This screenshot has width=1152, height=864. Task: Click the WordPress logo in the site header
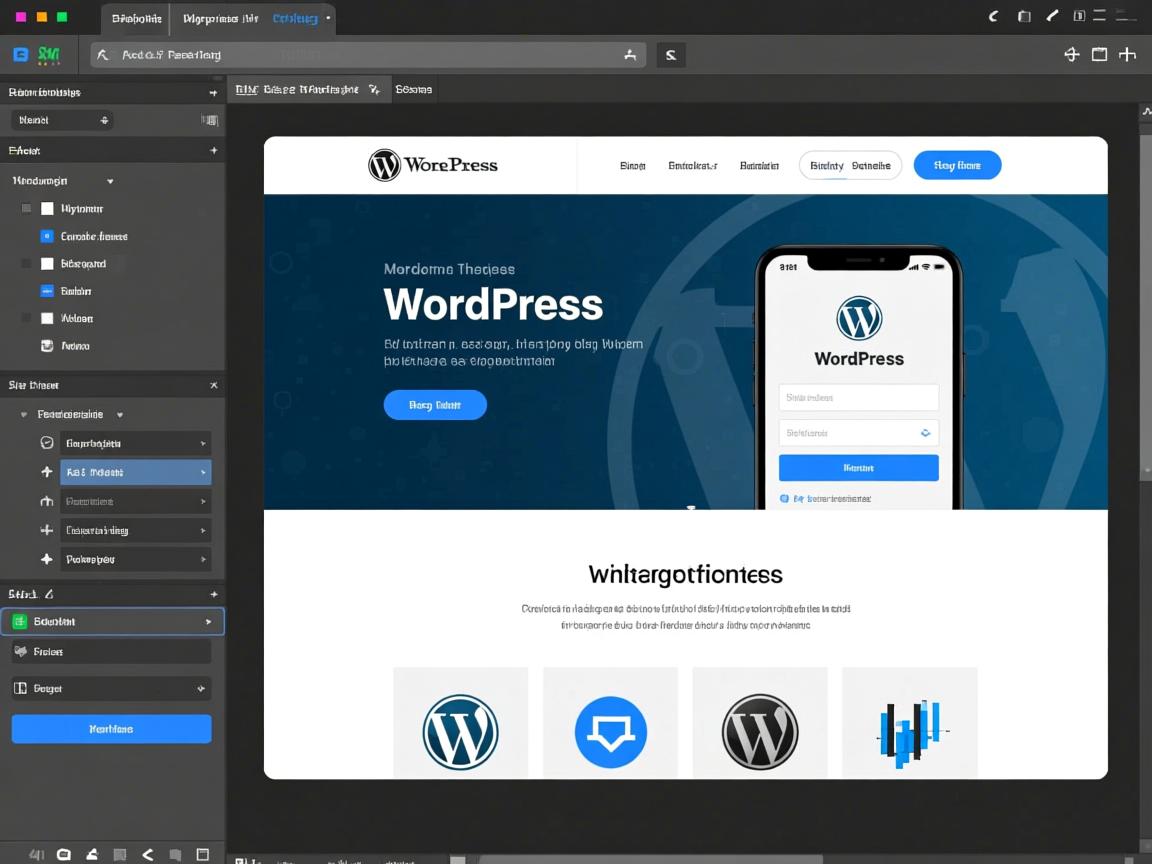[432, 165]
